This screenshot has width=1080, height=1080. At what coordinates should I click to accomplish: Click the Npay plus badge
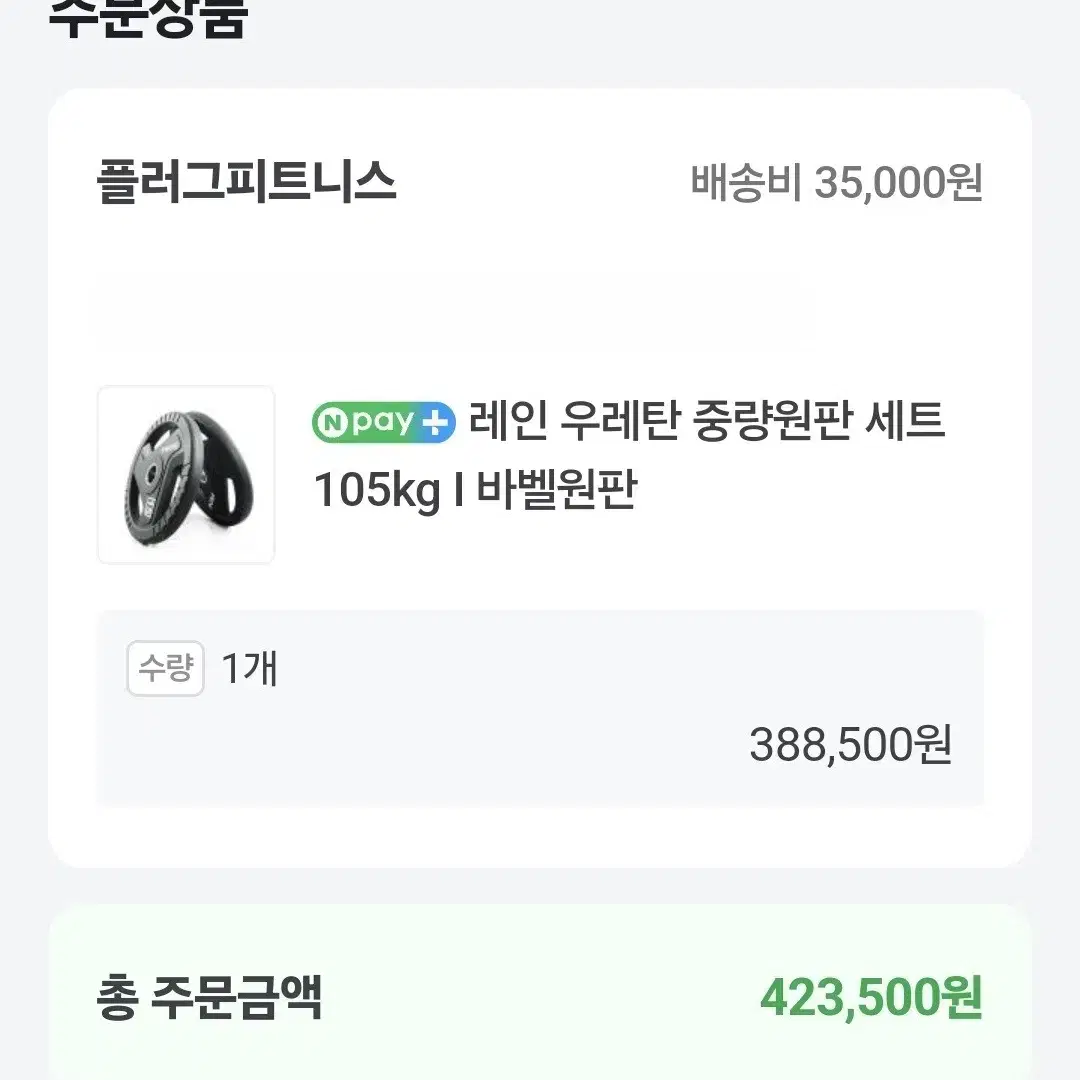tap(384, 422)
